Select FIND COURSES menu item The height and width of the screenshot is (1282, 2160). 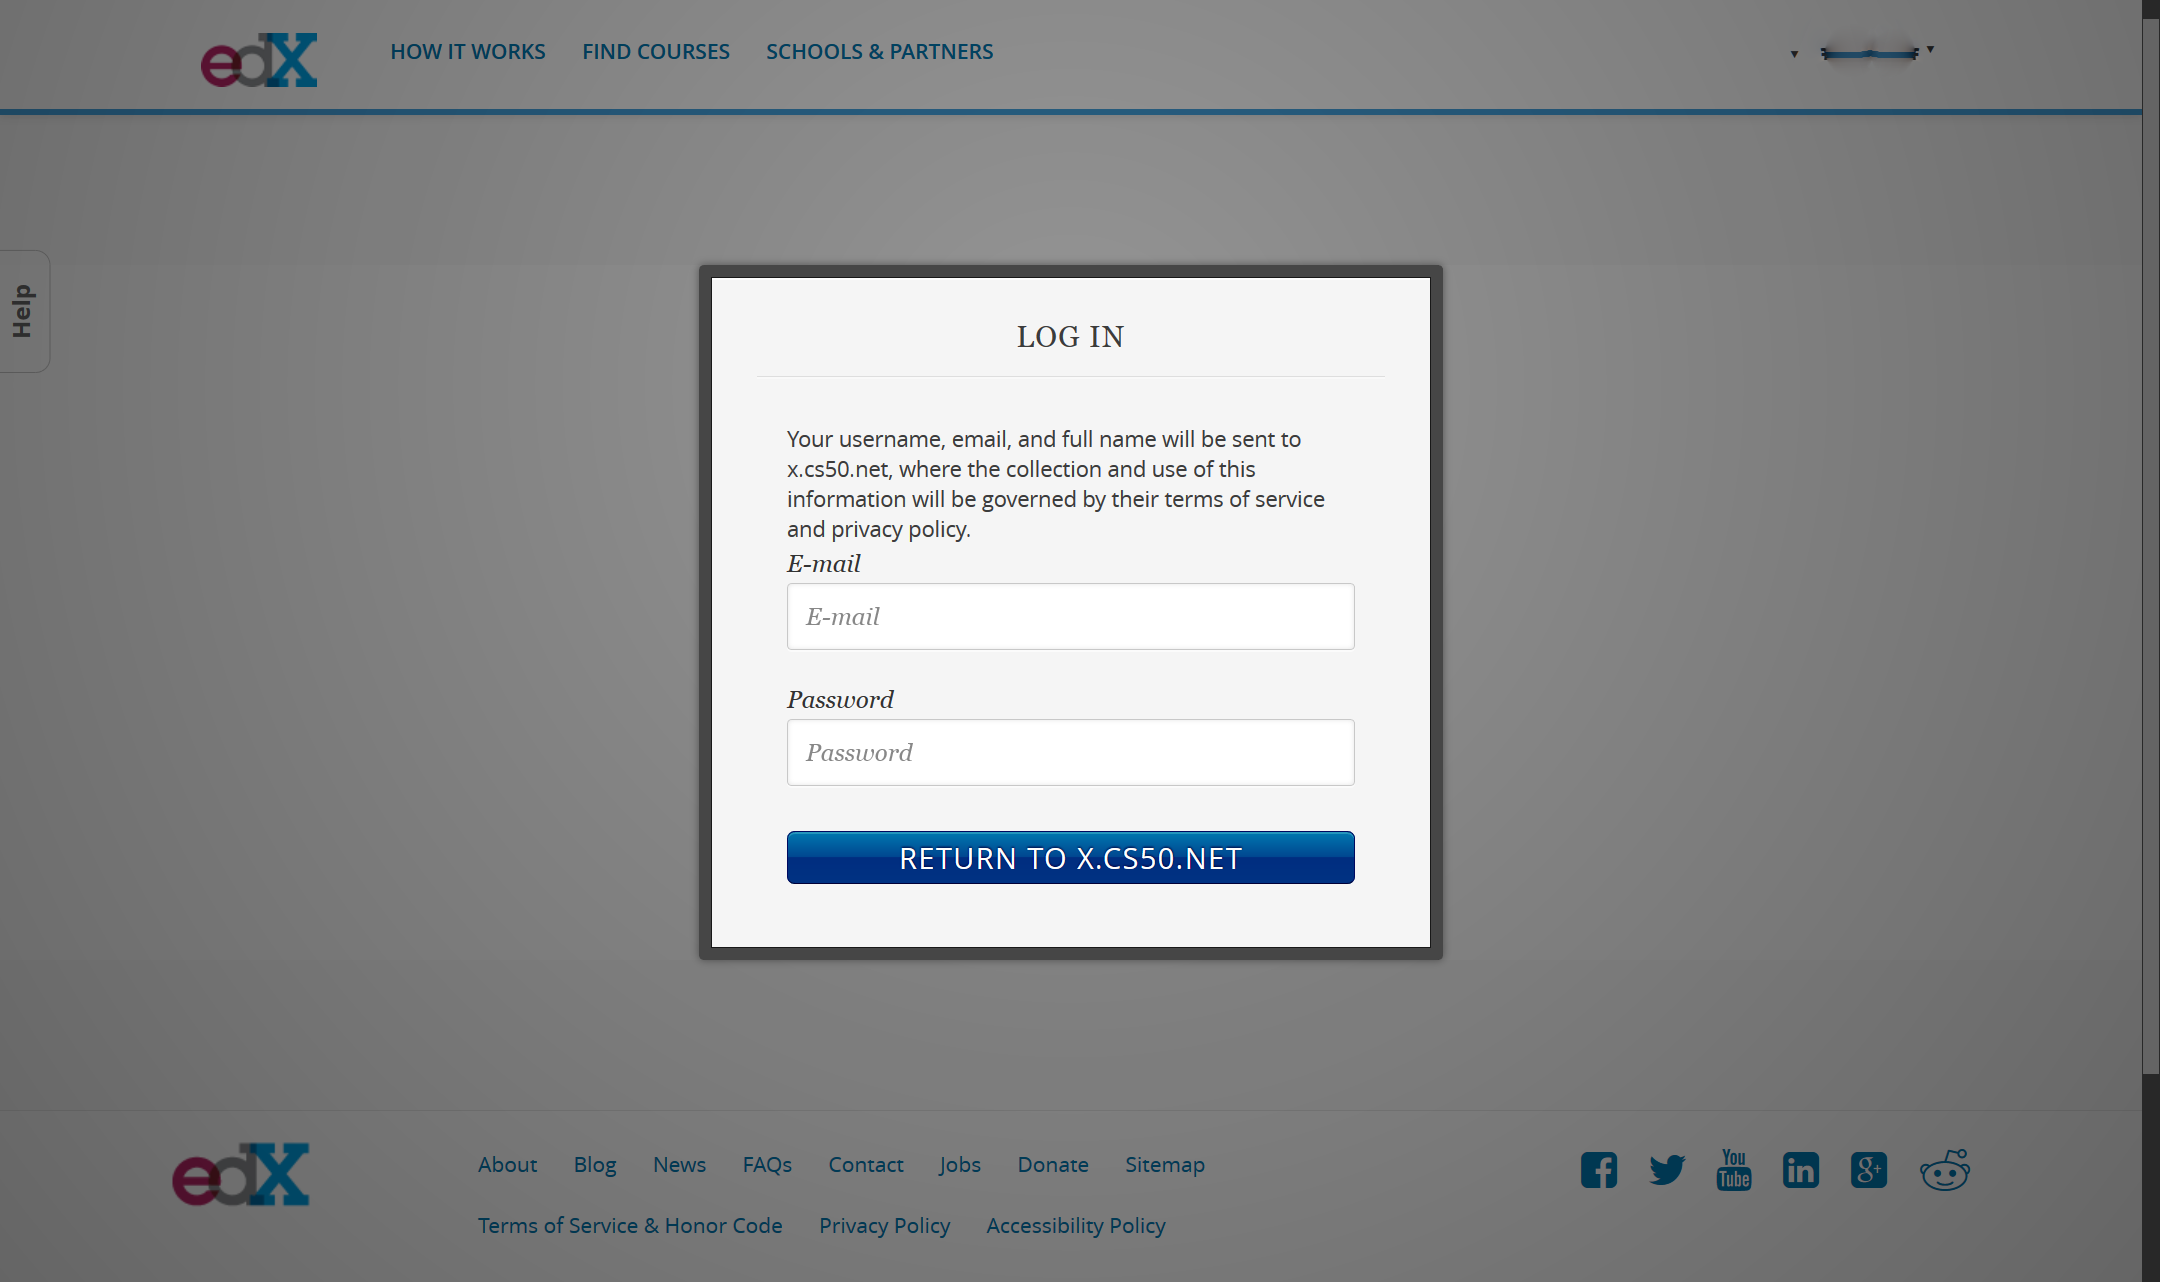(656, 50)
